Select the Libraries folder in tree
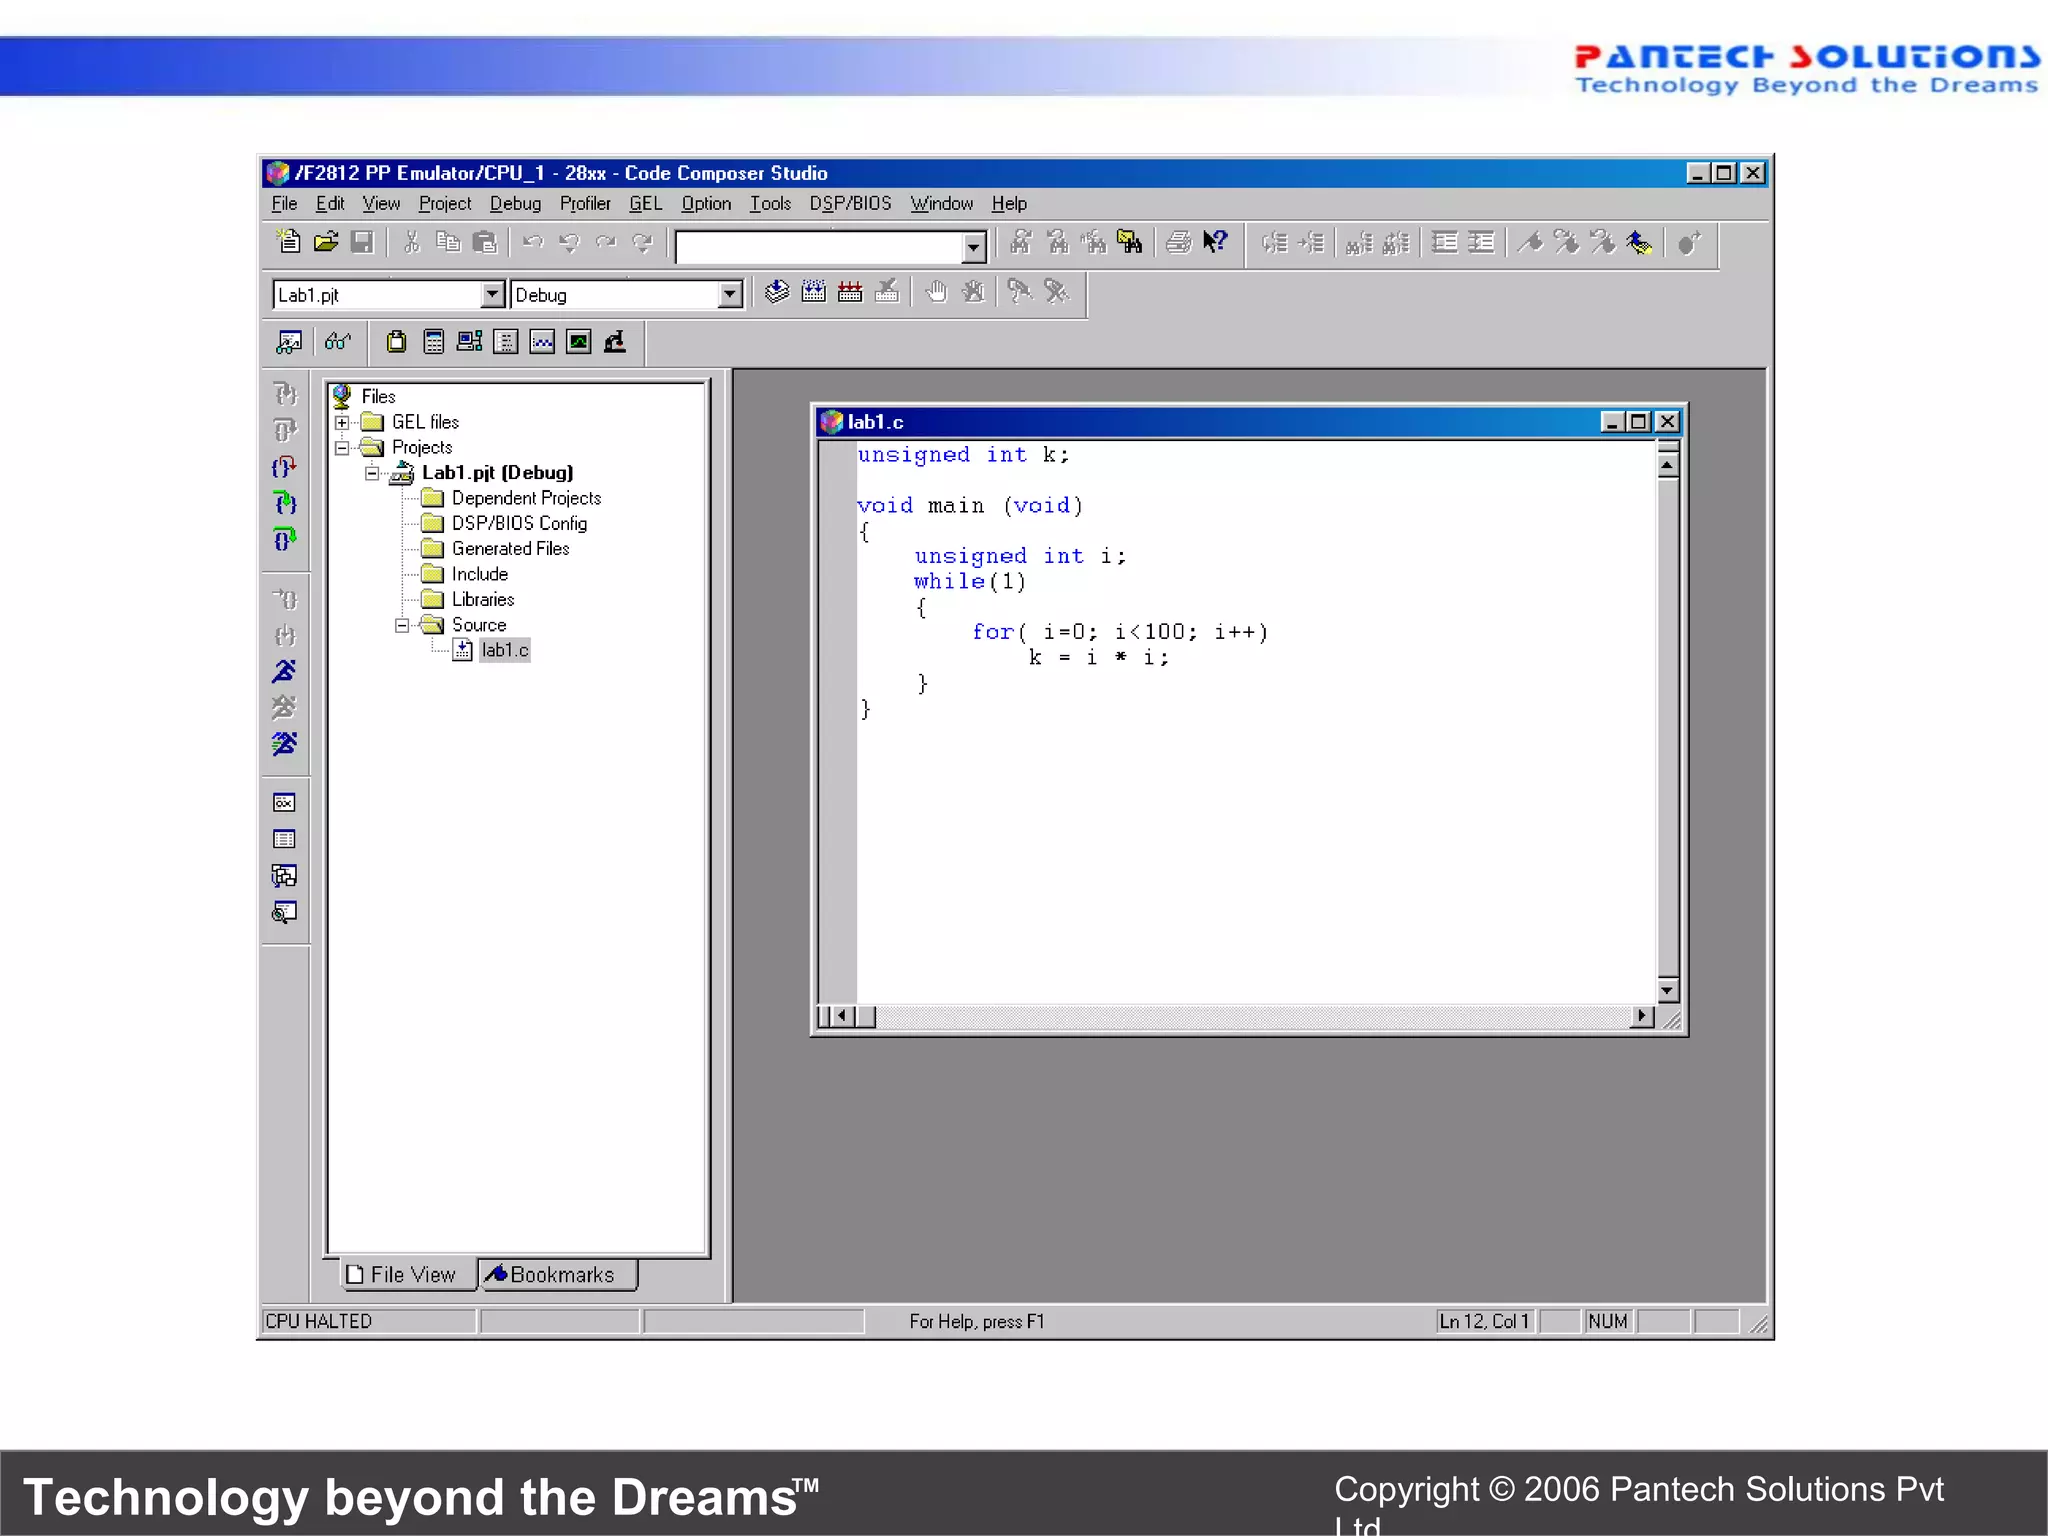This screenshot has height=1536, width=2048. [x=483, y=599]
